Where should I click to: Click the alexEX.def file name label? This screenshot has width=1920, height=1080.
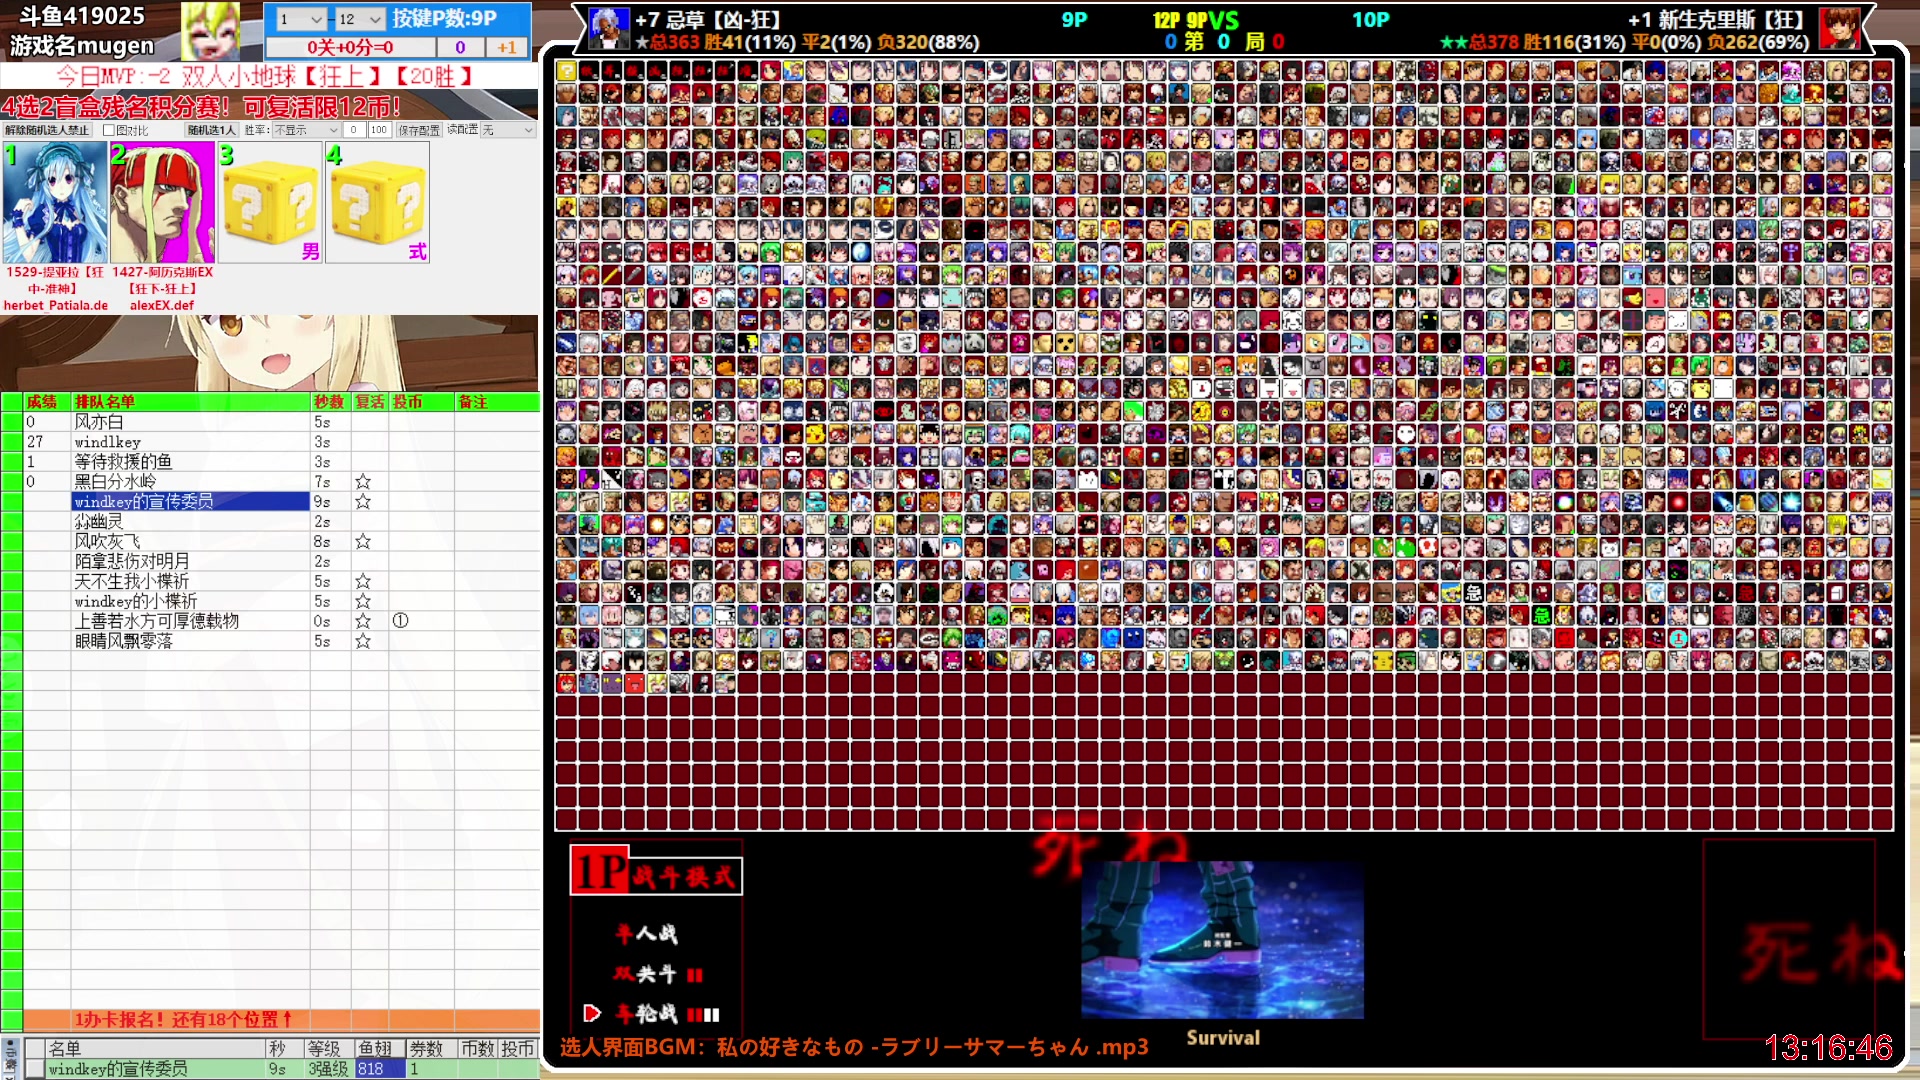(x=162, y=306)
